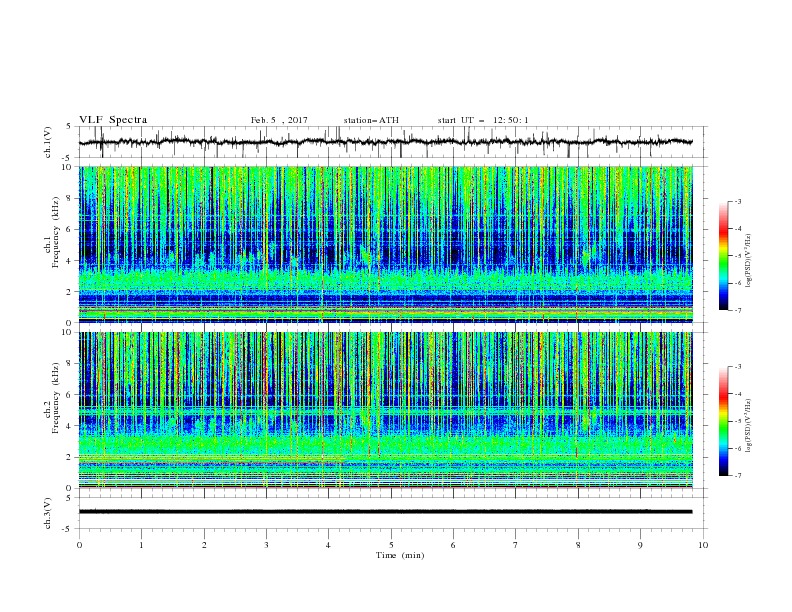Click time axis tick label '4'
This screenshot has height=612, width=792.
tap(328, 545)
